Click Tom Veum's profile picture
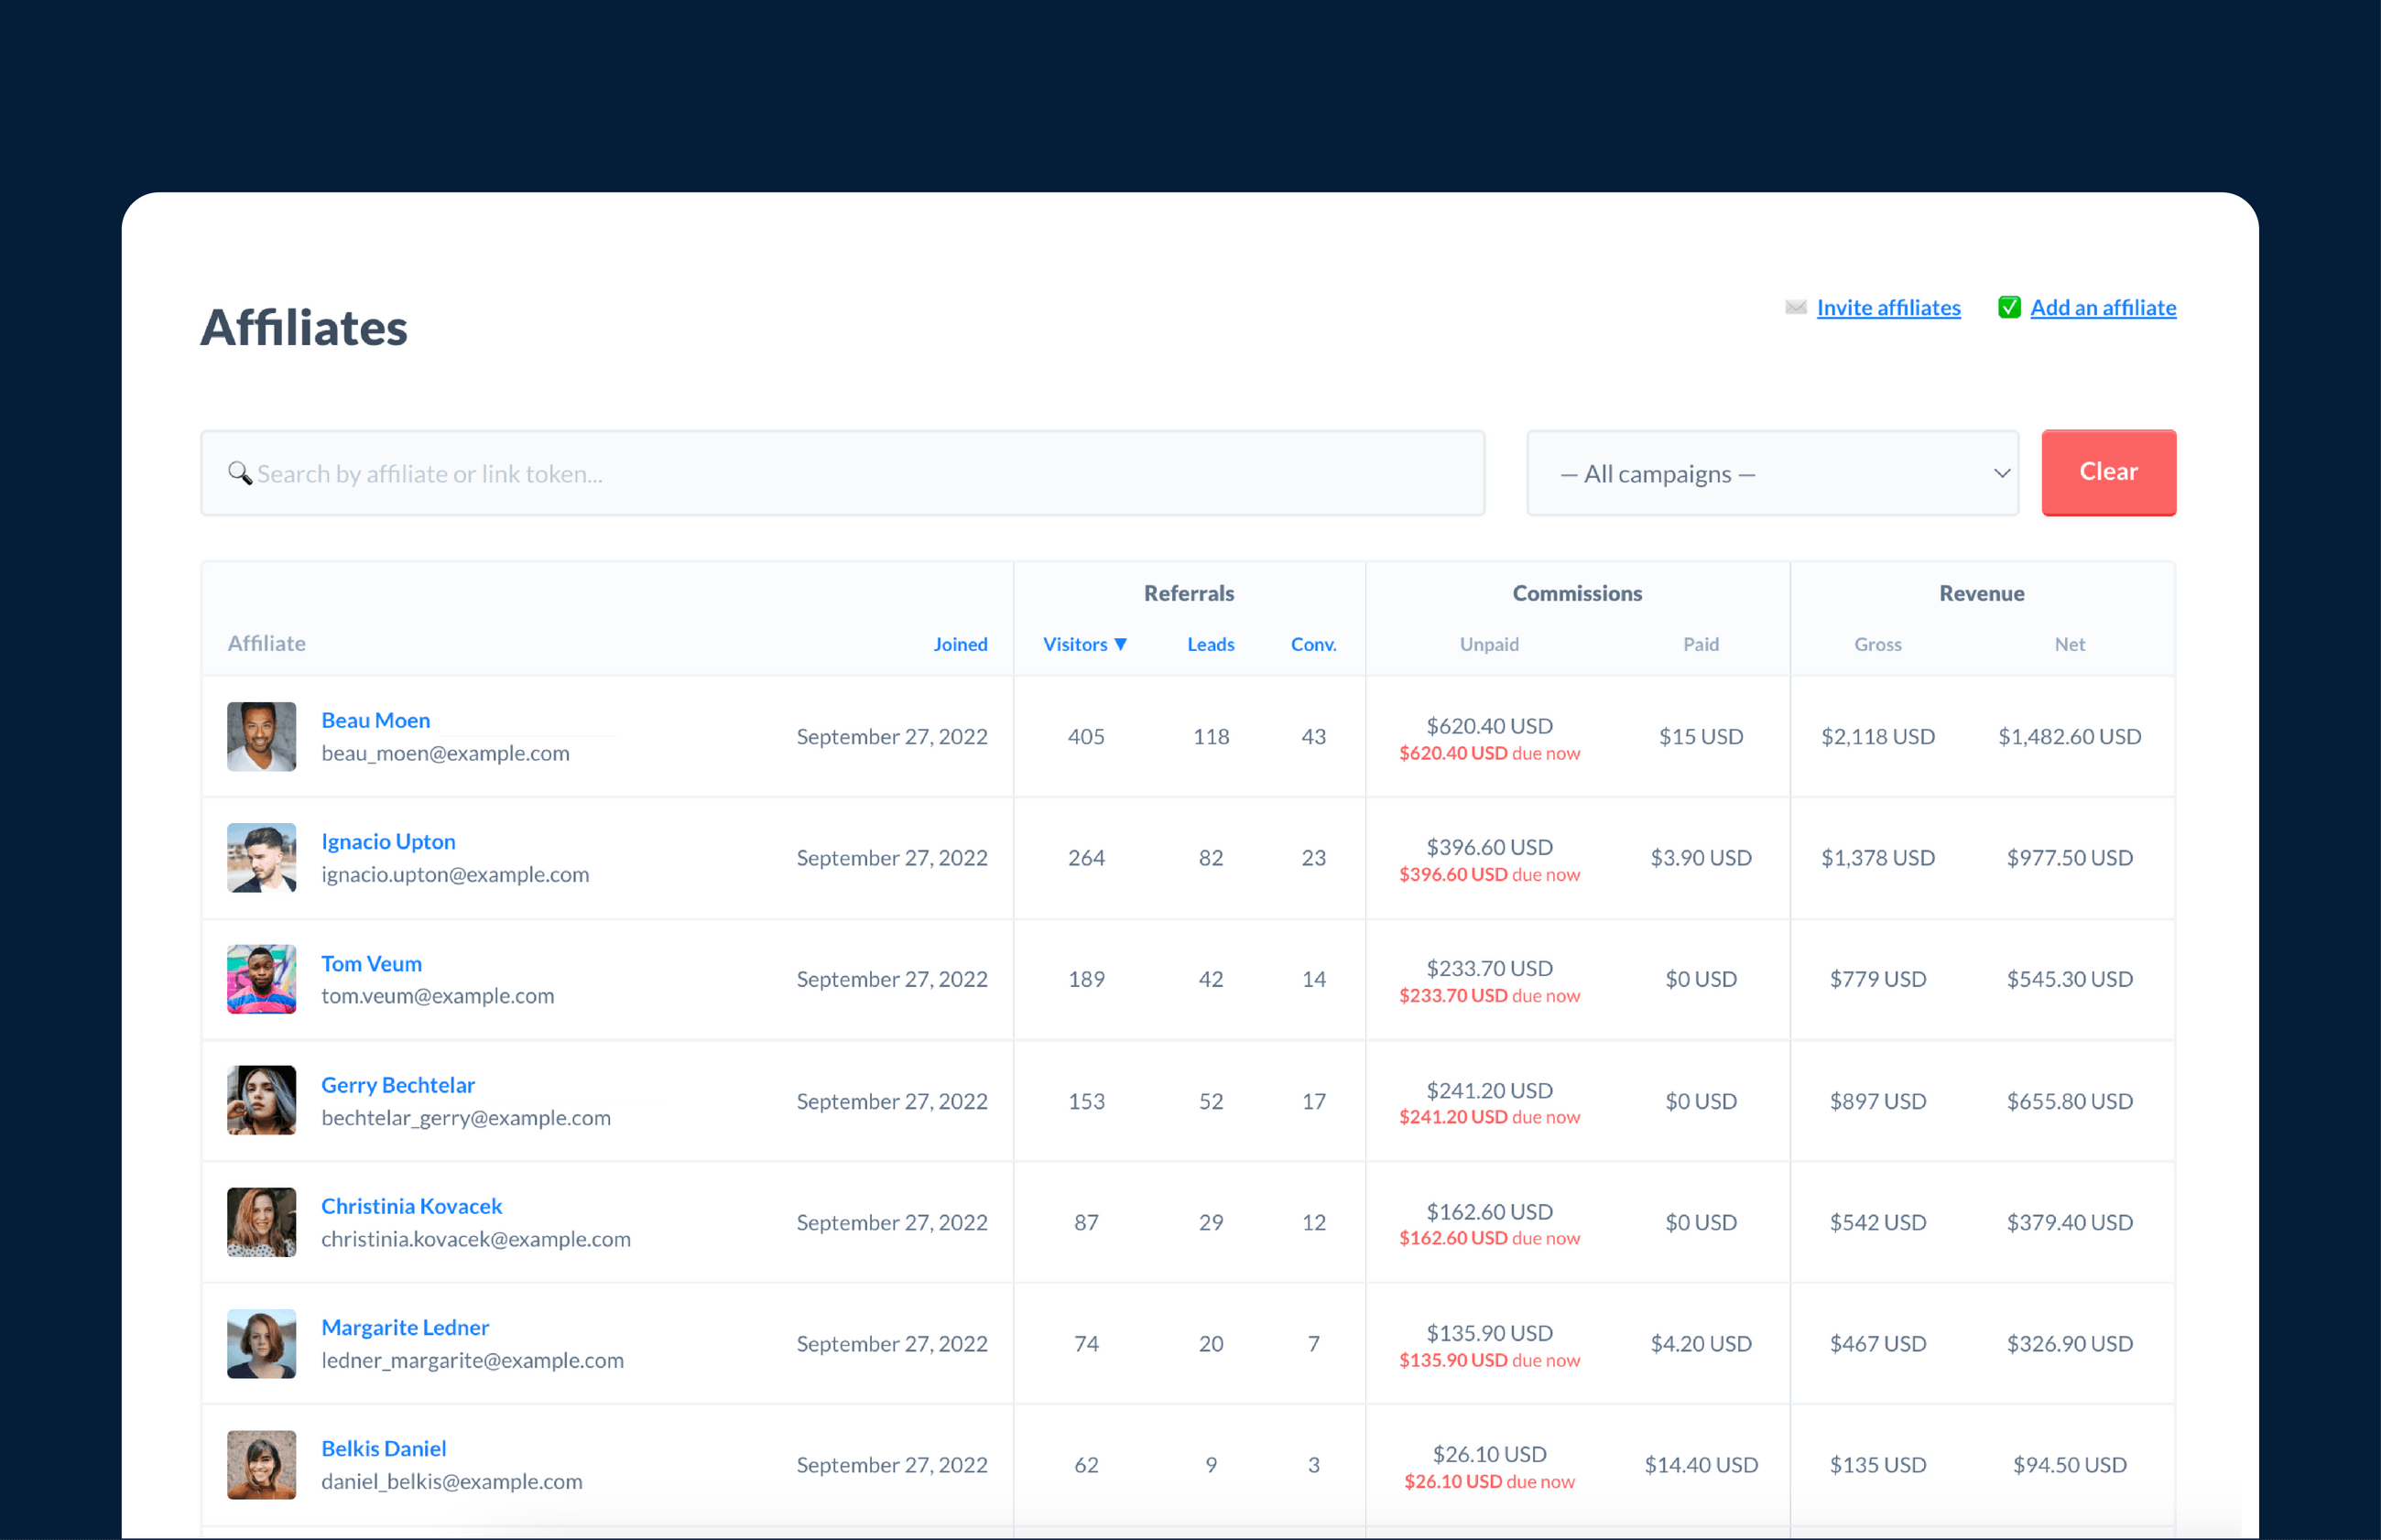The width and height of the screenshot is (2381, 1540). pos(261,979)
